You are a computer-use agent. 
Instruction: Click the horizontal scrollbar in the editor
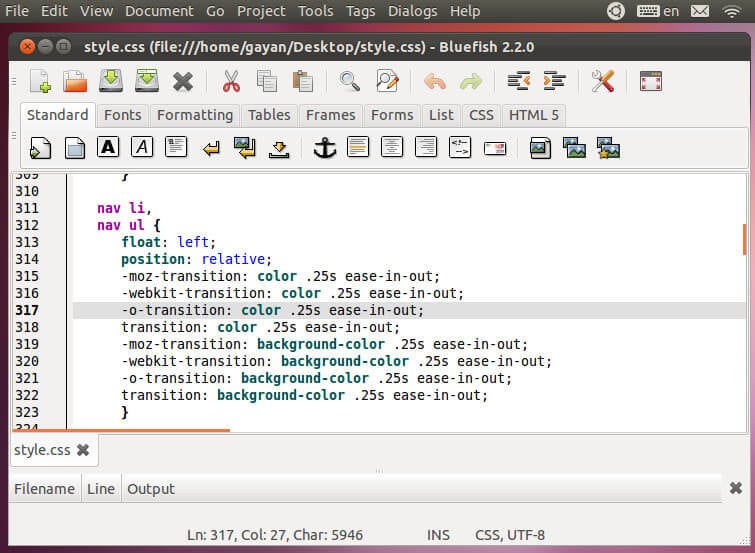pyautogui.click(x=121, y=430)
